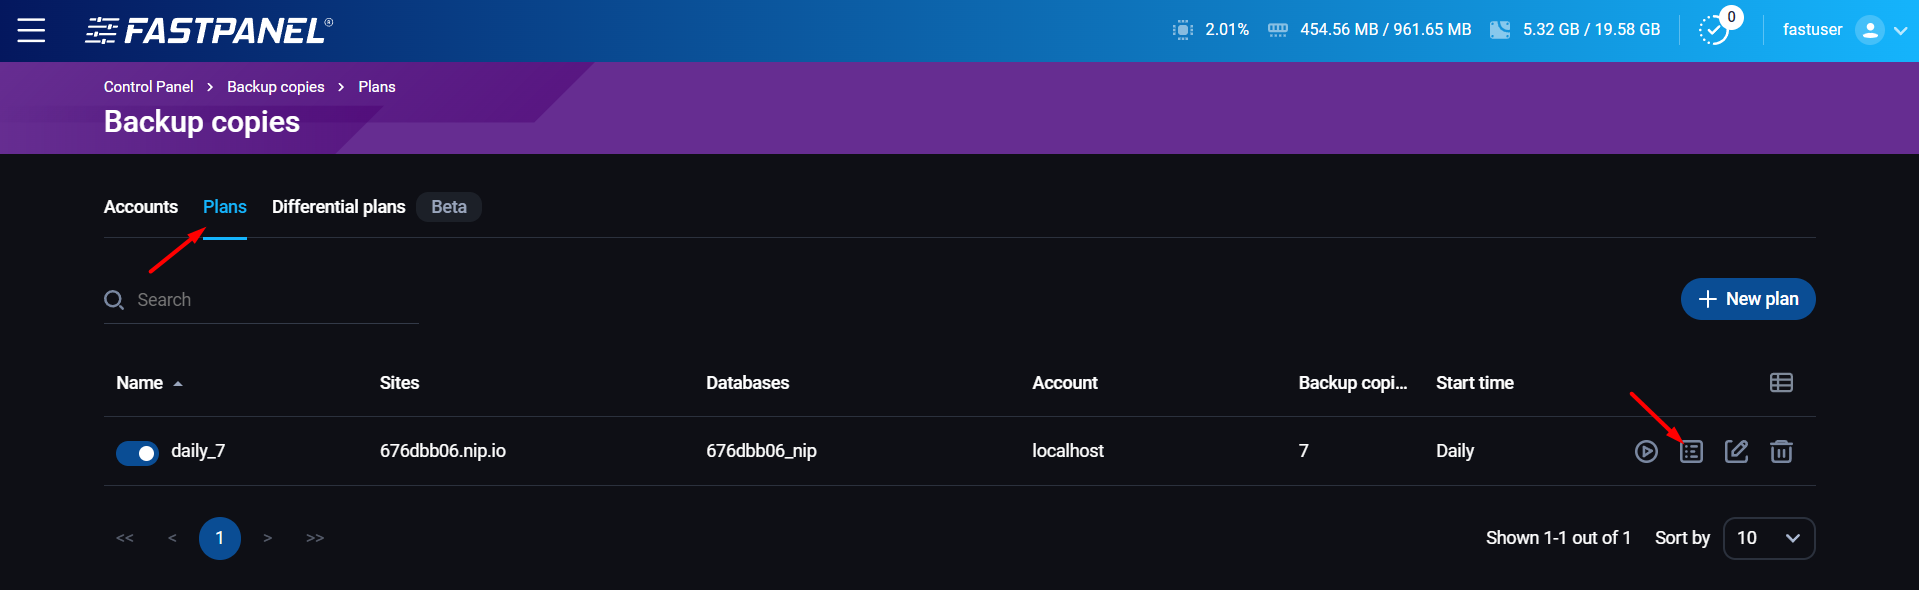Click the New plan button
1919x590 pixels.
[1747, 299]
